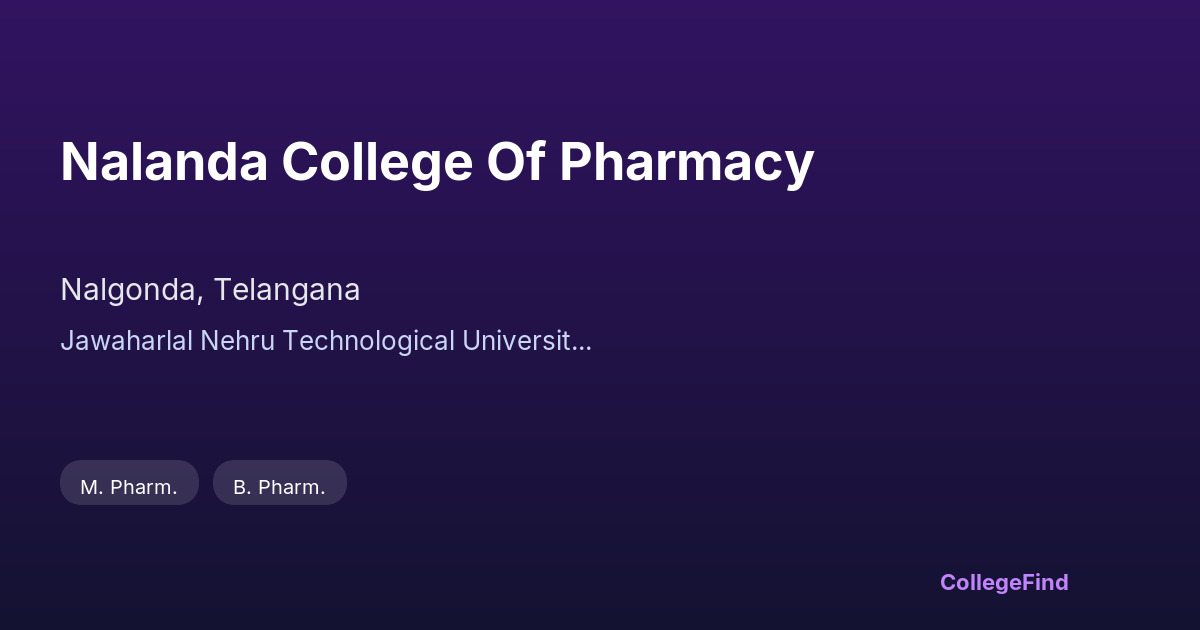The image size is (1200, 630).
Task: Click the word "Pharmacy" in the title
Action: (686, 162)
